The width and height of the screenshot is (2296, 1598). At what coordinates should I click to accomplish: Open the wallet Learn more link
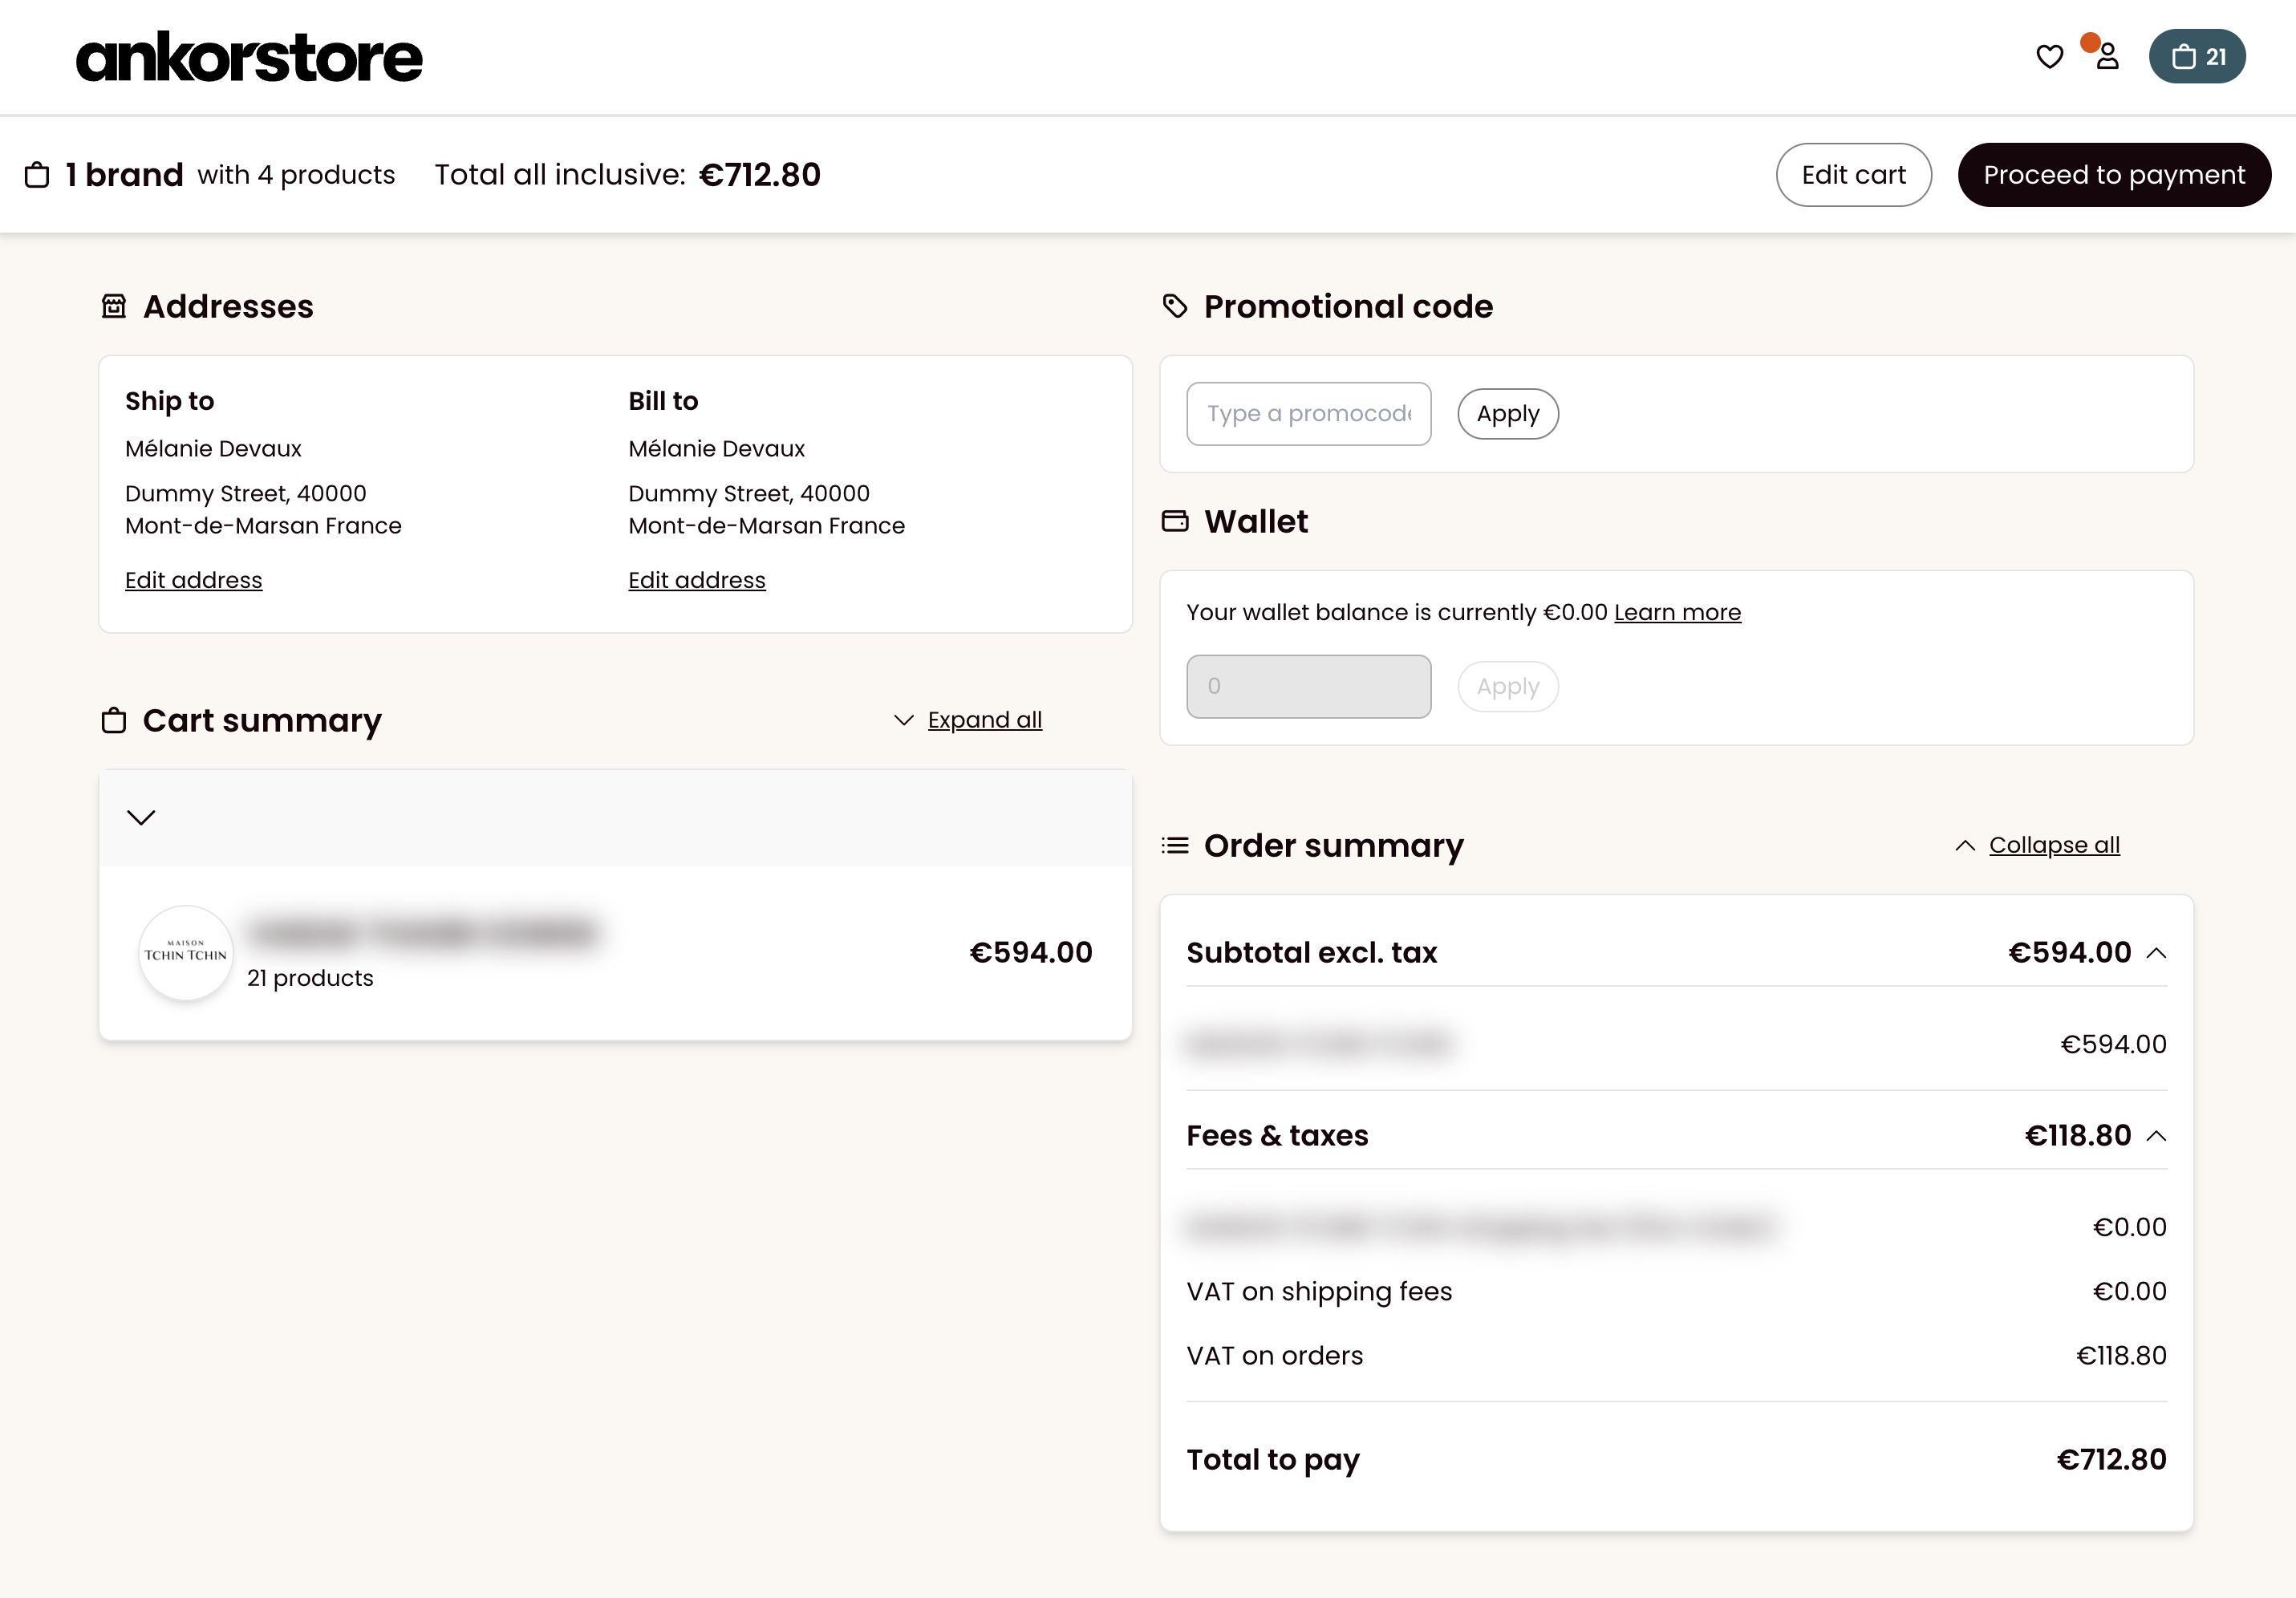(x=1677, y=612)
